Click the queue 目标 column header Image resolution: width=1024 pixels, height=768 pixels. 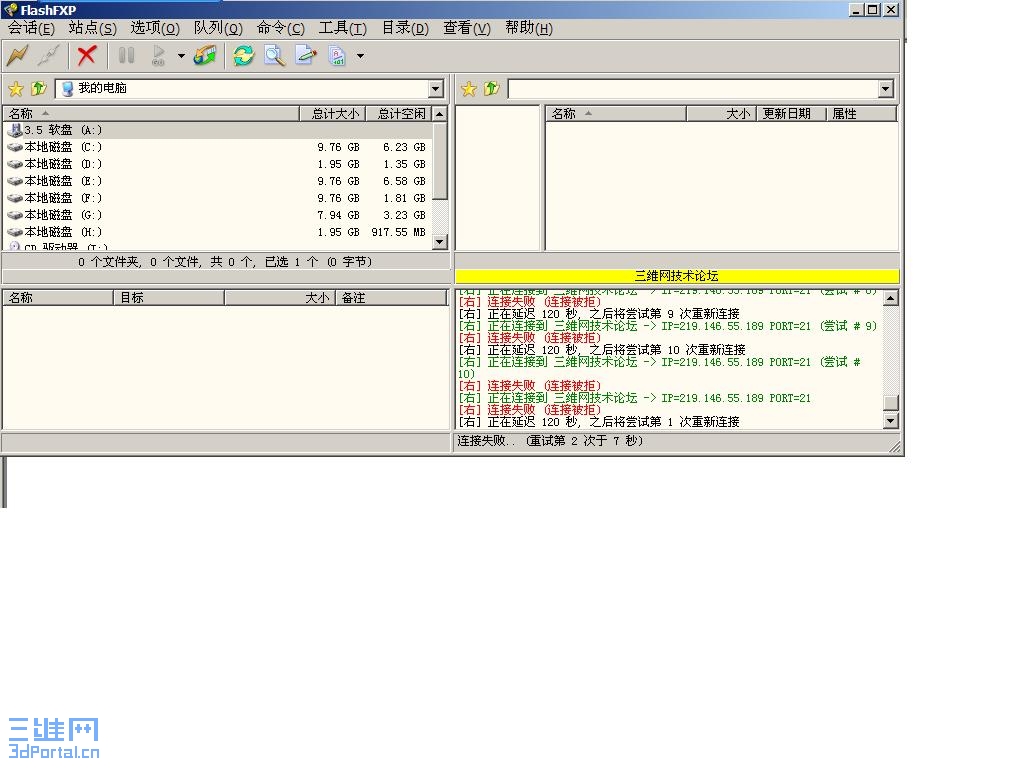[x=169, y=298]
